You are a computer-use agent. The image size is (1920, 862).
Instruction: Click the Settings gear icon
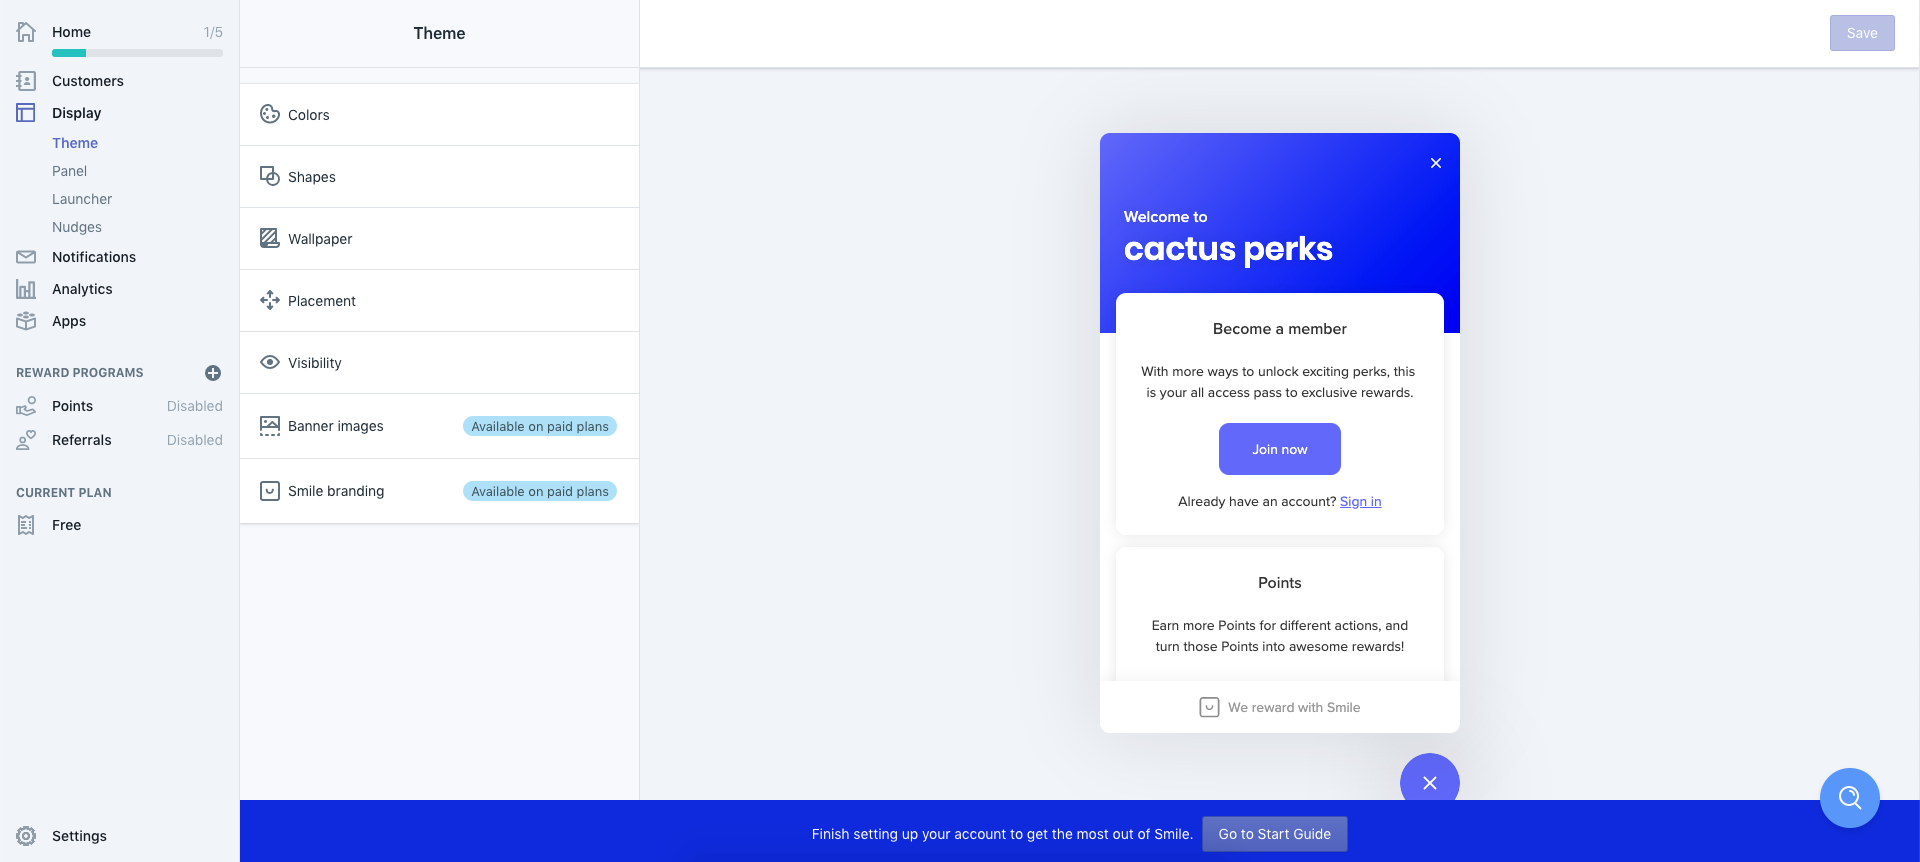26,836
